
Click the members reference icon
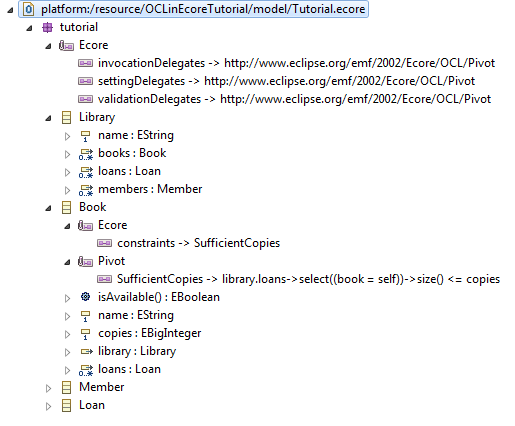click(x=86, y=190)
